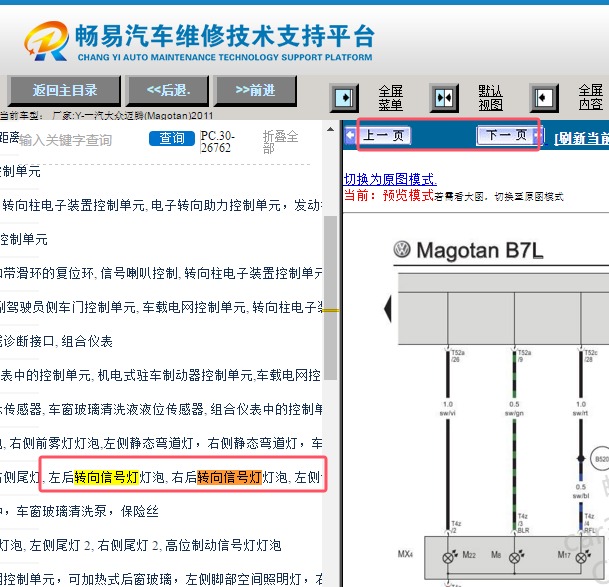The image size is (609, 587).
Task: Click 切换为原图模式 link
Action: point(390,179)
